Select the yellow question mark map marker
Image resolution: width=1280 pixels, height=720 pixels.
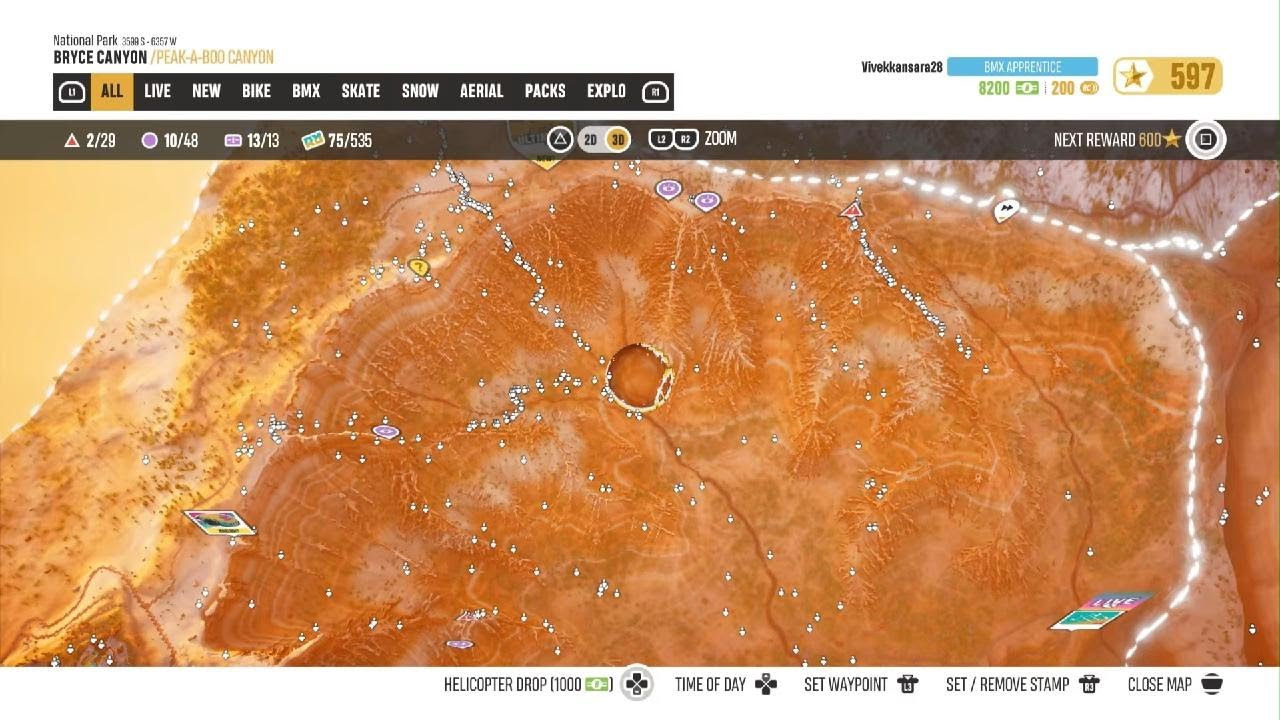pyautogui.click(x=419, y=267)
